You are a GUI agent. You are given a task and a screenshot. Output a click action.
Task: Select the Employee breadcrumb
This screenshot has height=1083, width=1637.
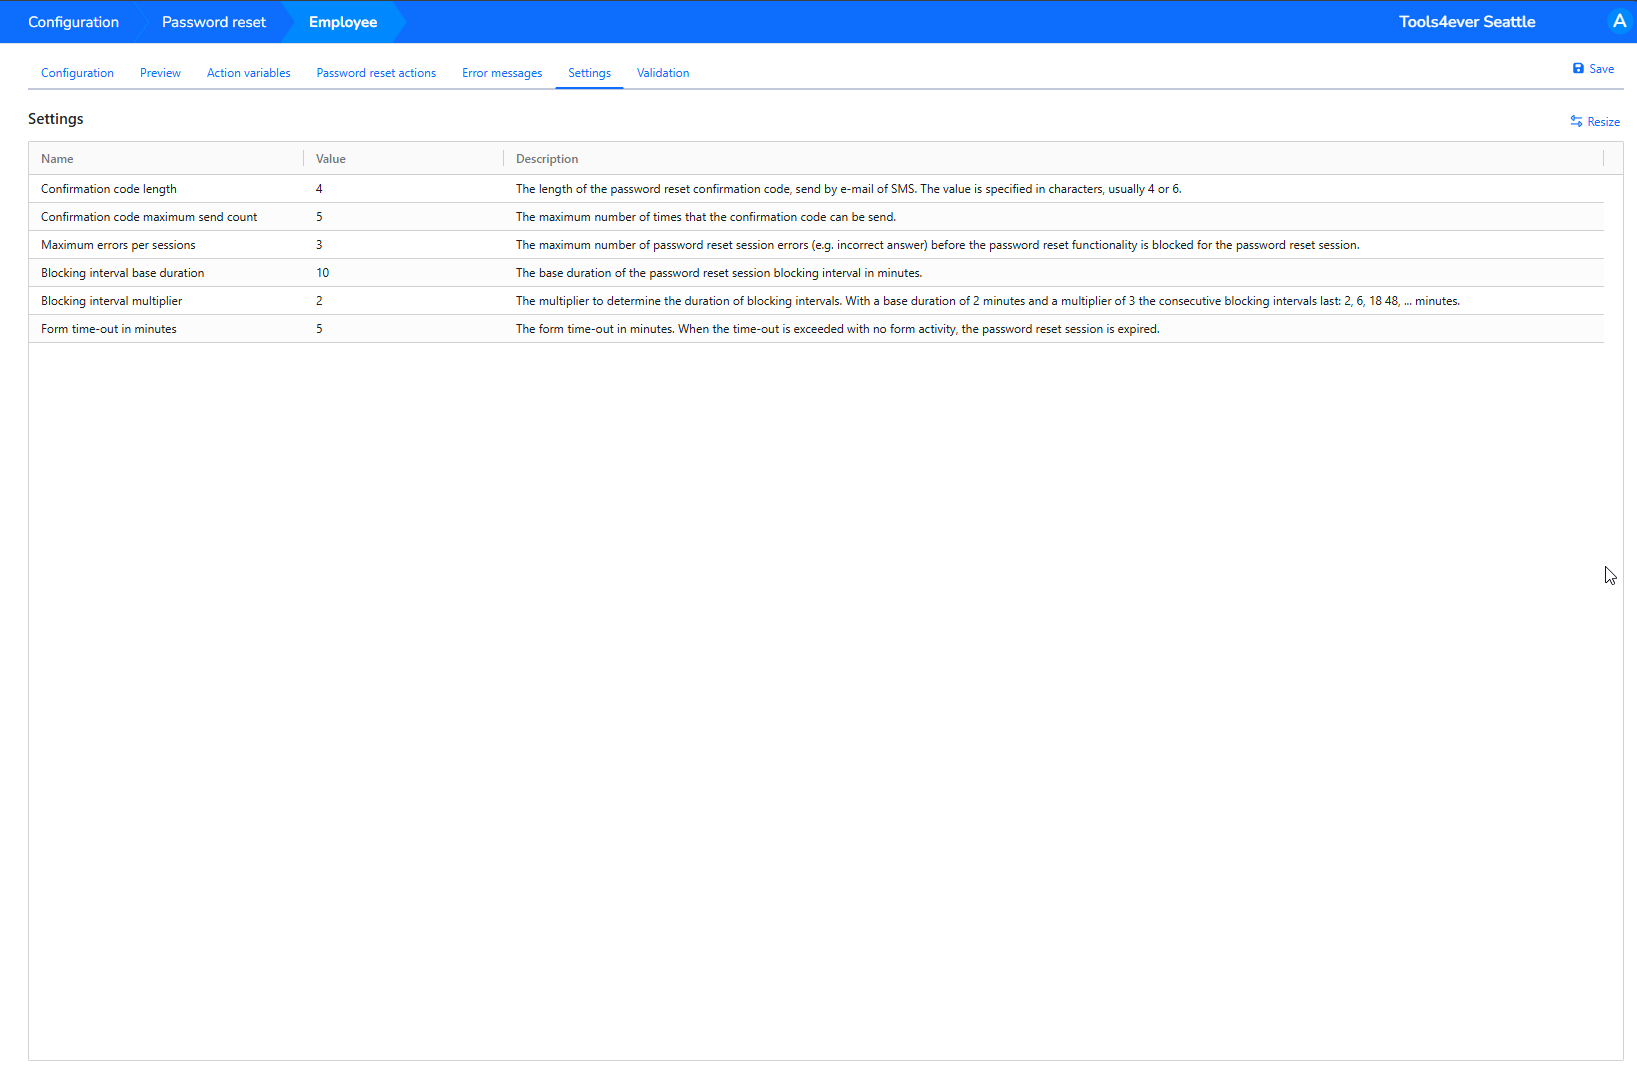[343, 22]
